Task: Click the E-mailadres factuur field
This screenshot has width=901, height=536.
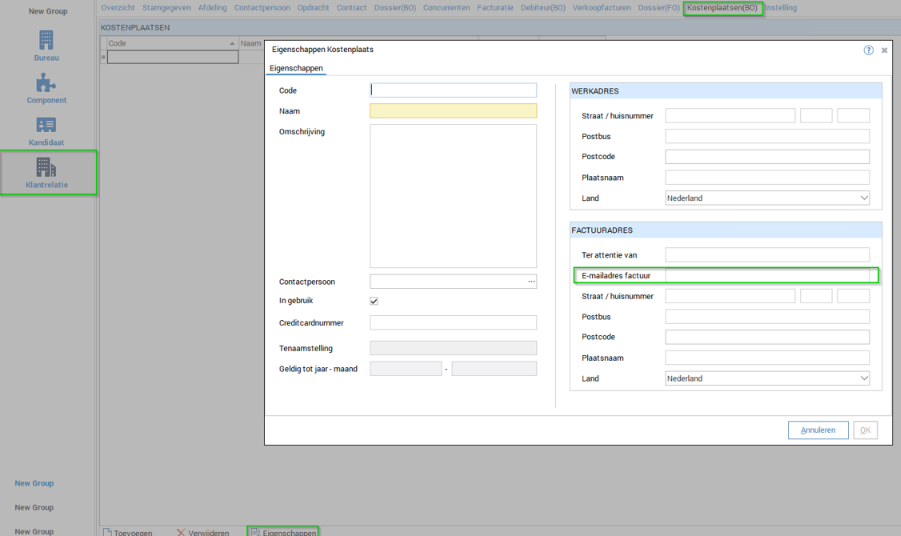Action: (x=767, y=275)
